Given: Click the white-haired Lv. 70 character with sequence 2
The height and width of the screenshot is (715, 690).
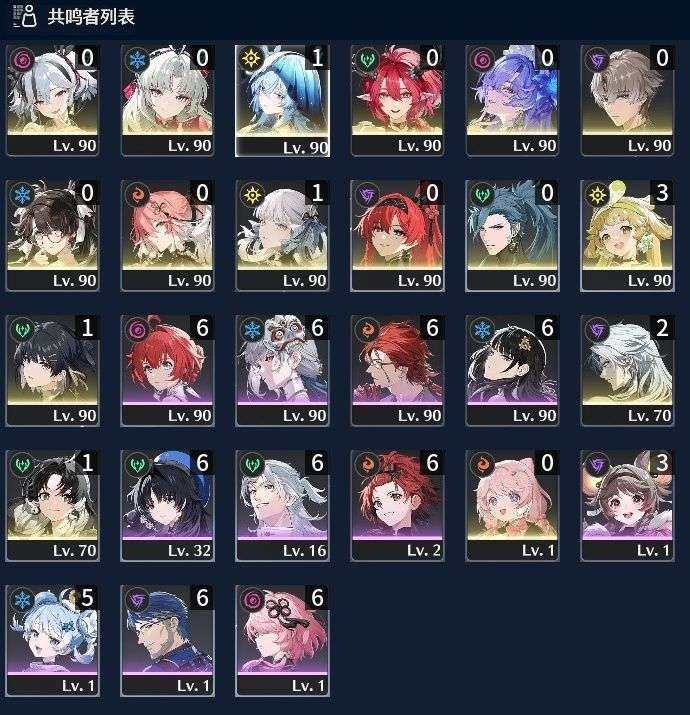Looking at the screenshot, I should click(x=628, y=371).
